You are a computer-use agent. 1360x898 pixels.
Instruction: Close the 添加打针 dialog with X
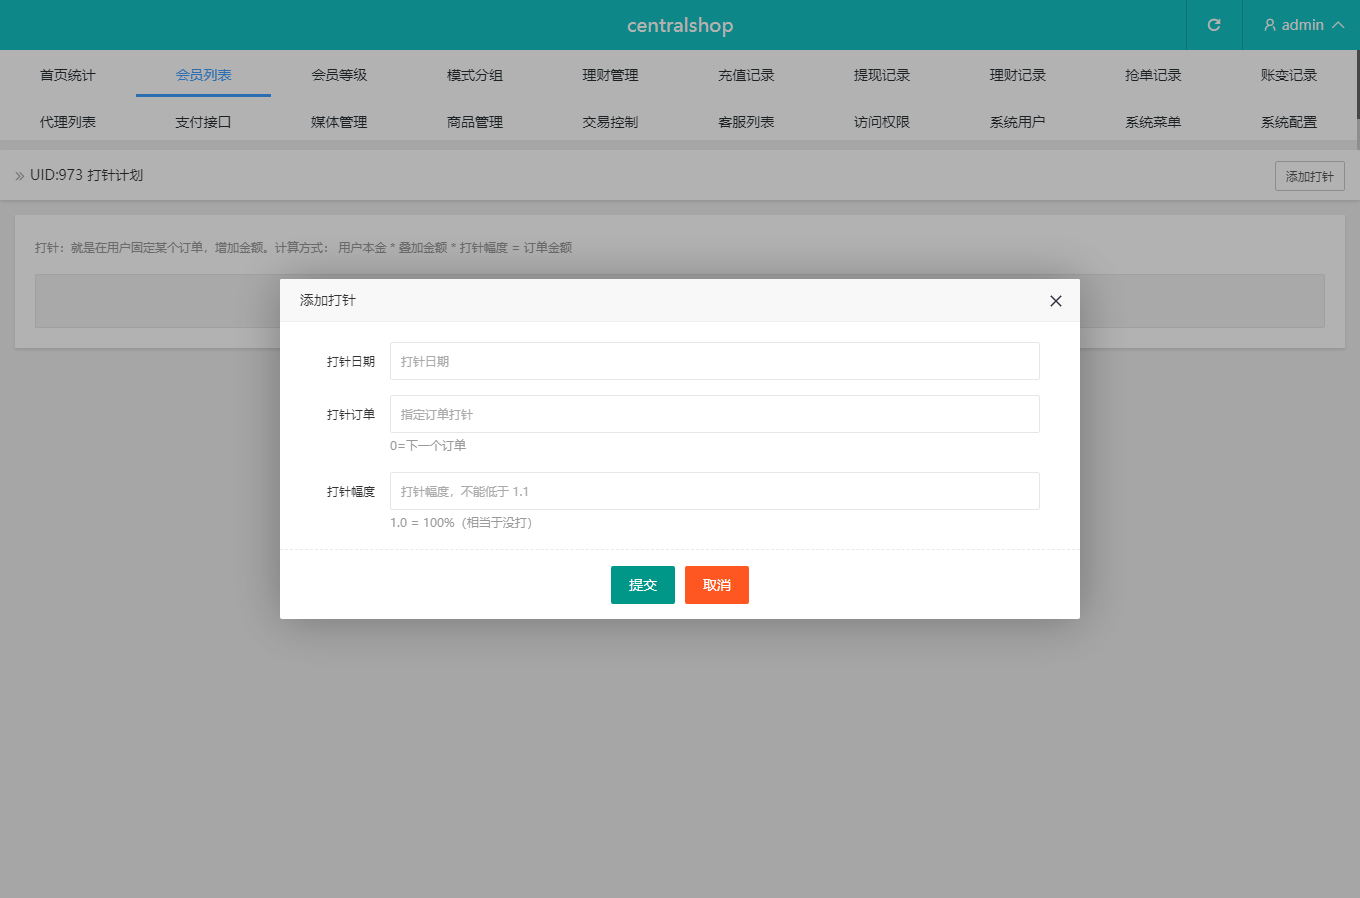click(x=1055, y=301)
